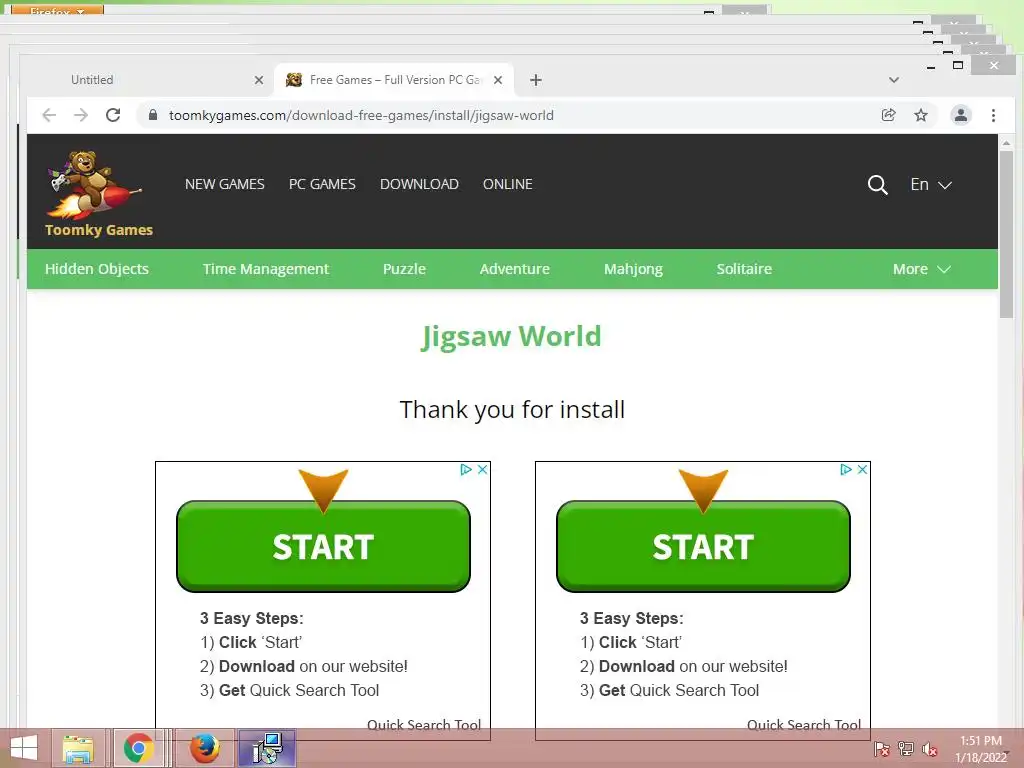Open the tab search chevron
1024x768 pixels.
(894, 80)
